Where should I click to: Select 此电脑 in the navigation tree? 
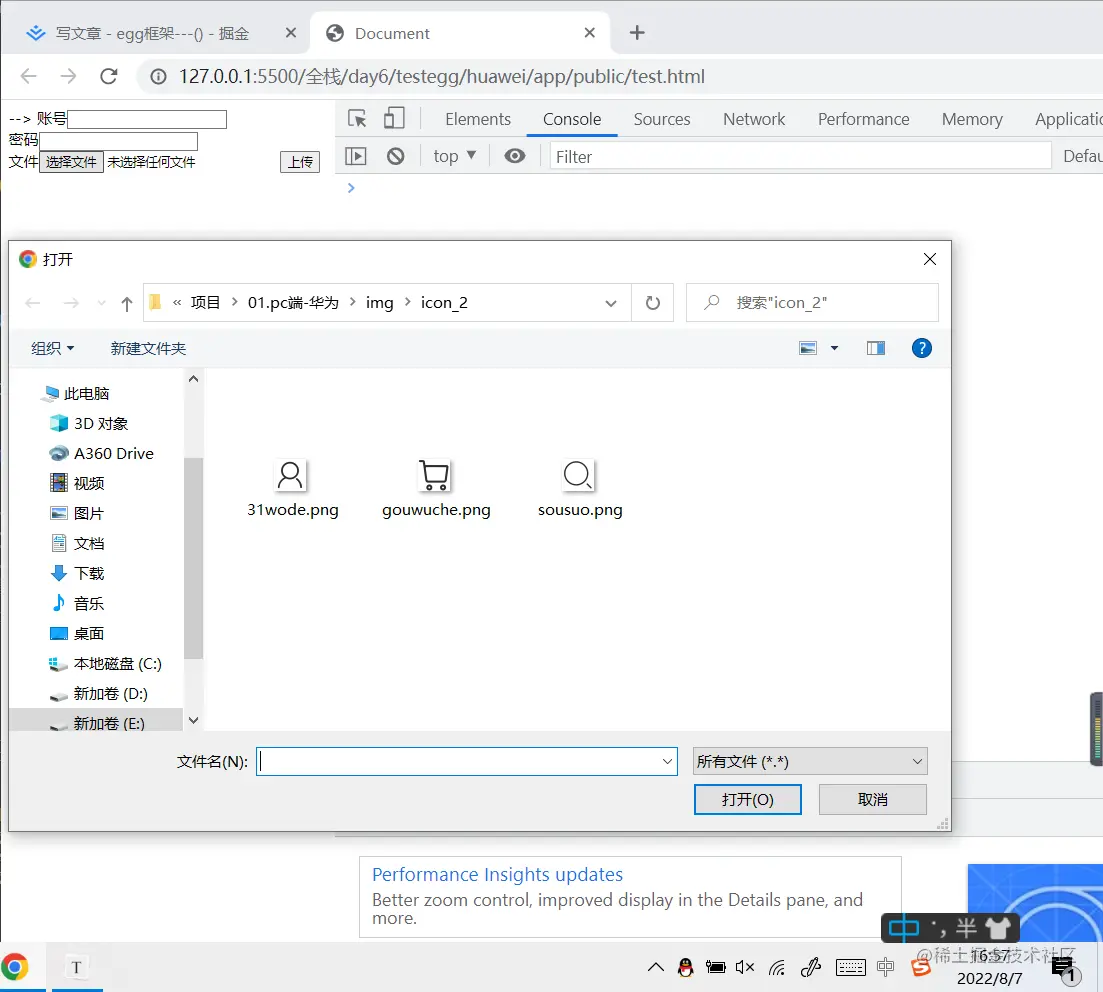76,393
